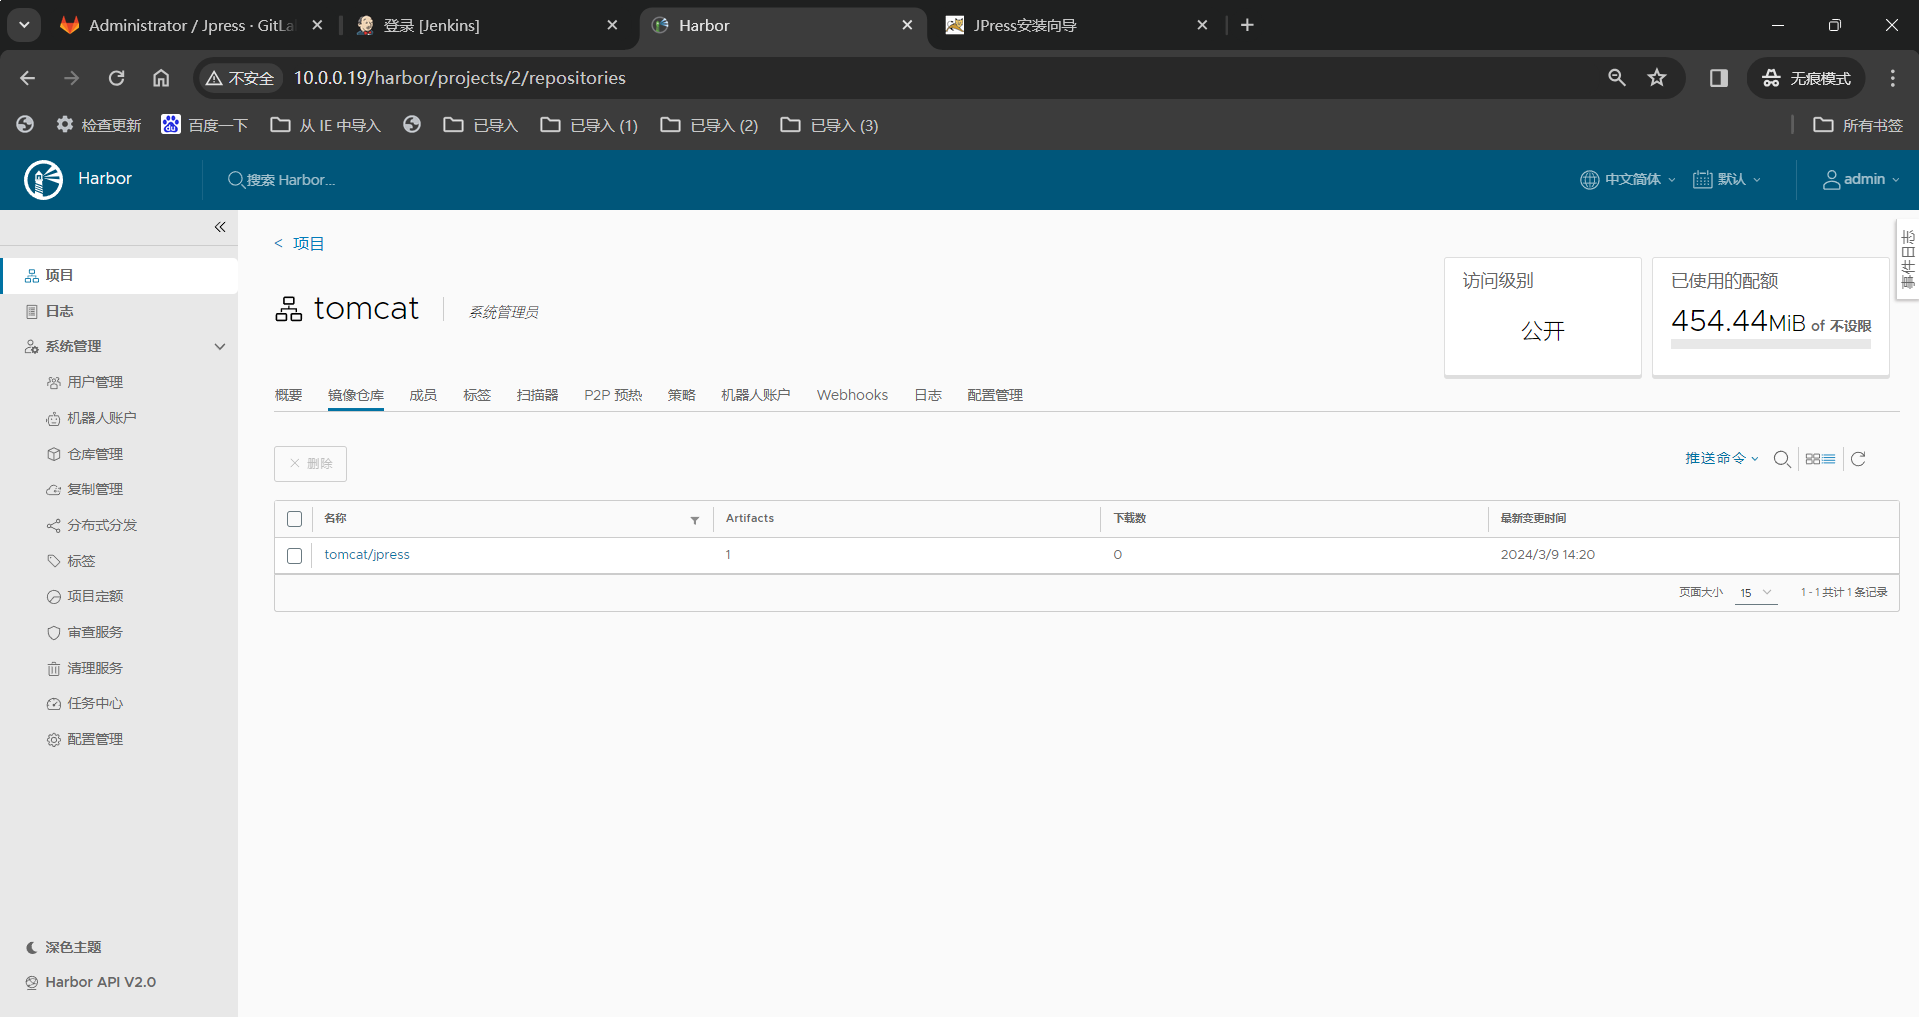Switch to 策略 tab

(682, 395)
